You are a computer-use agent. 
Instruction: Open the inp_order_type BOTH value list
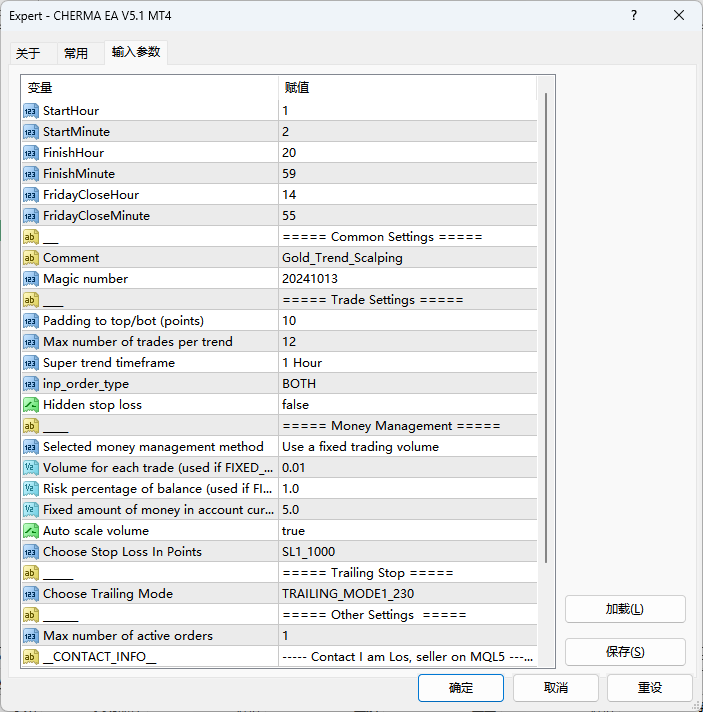pos(407,384)
